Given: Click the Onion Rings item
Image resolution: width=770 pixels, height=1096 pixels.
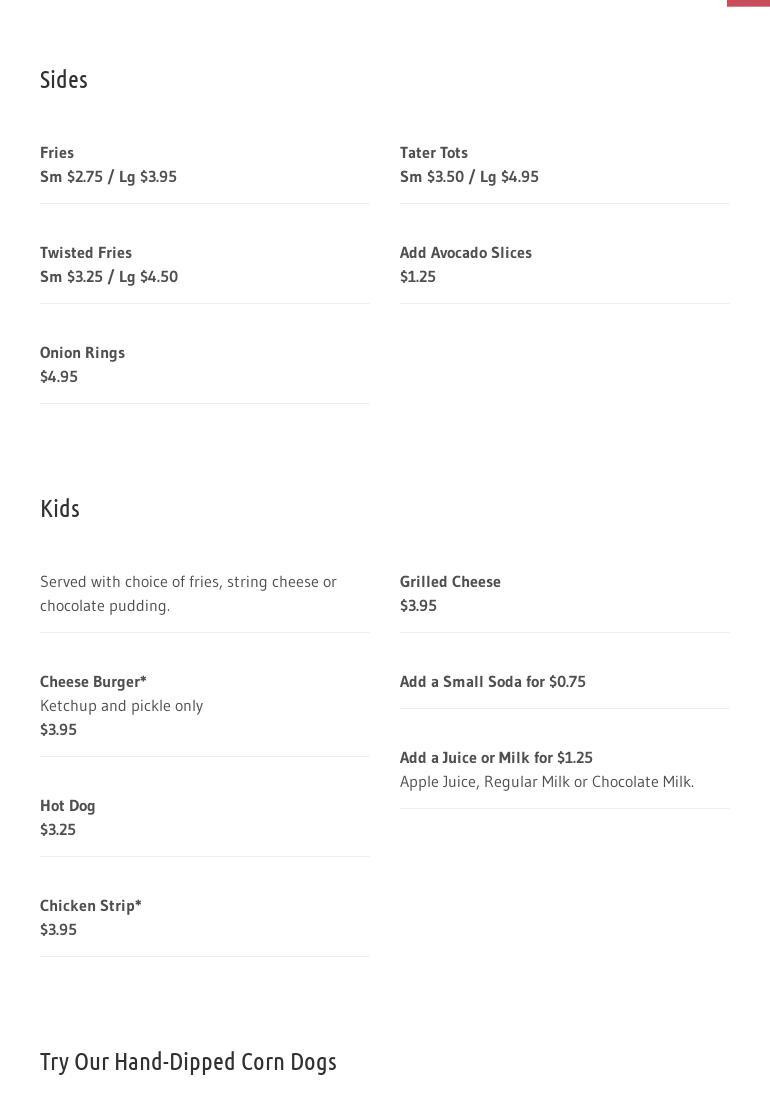Looking at the screenshot, I should 82,353.
